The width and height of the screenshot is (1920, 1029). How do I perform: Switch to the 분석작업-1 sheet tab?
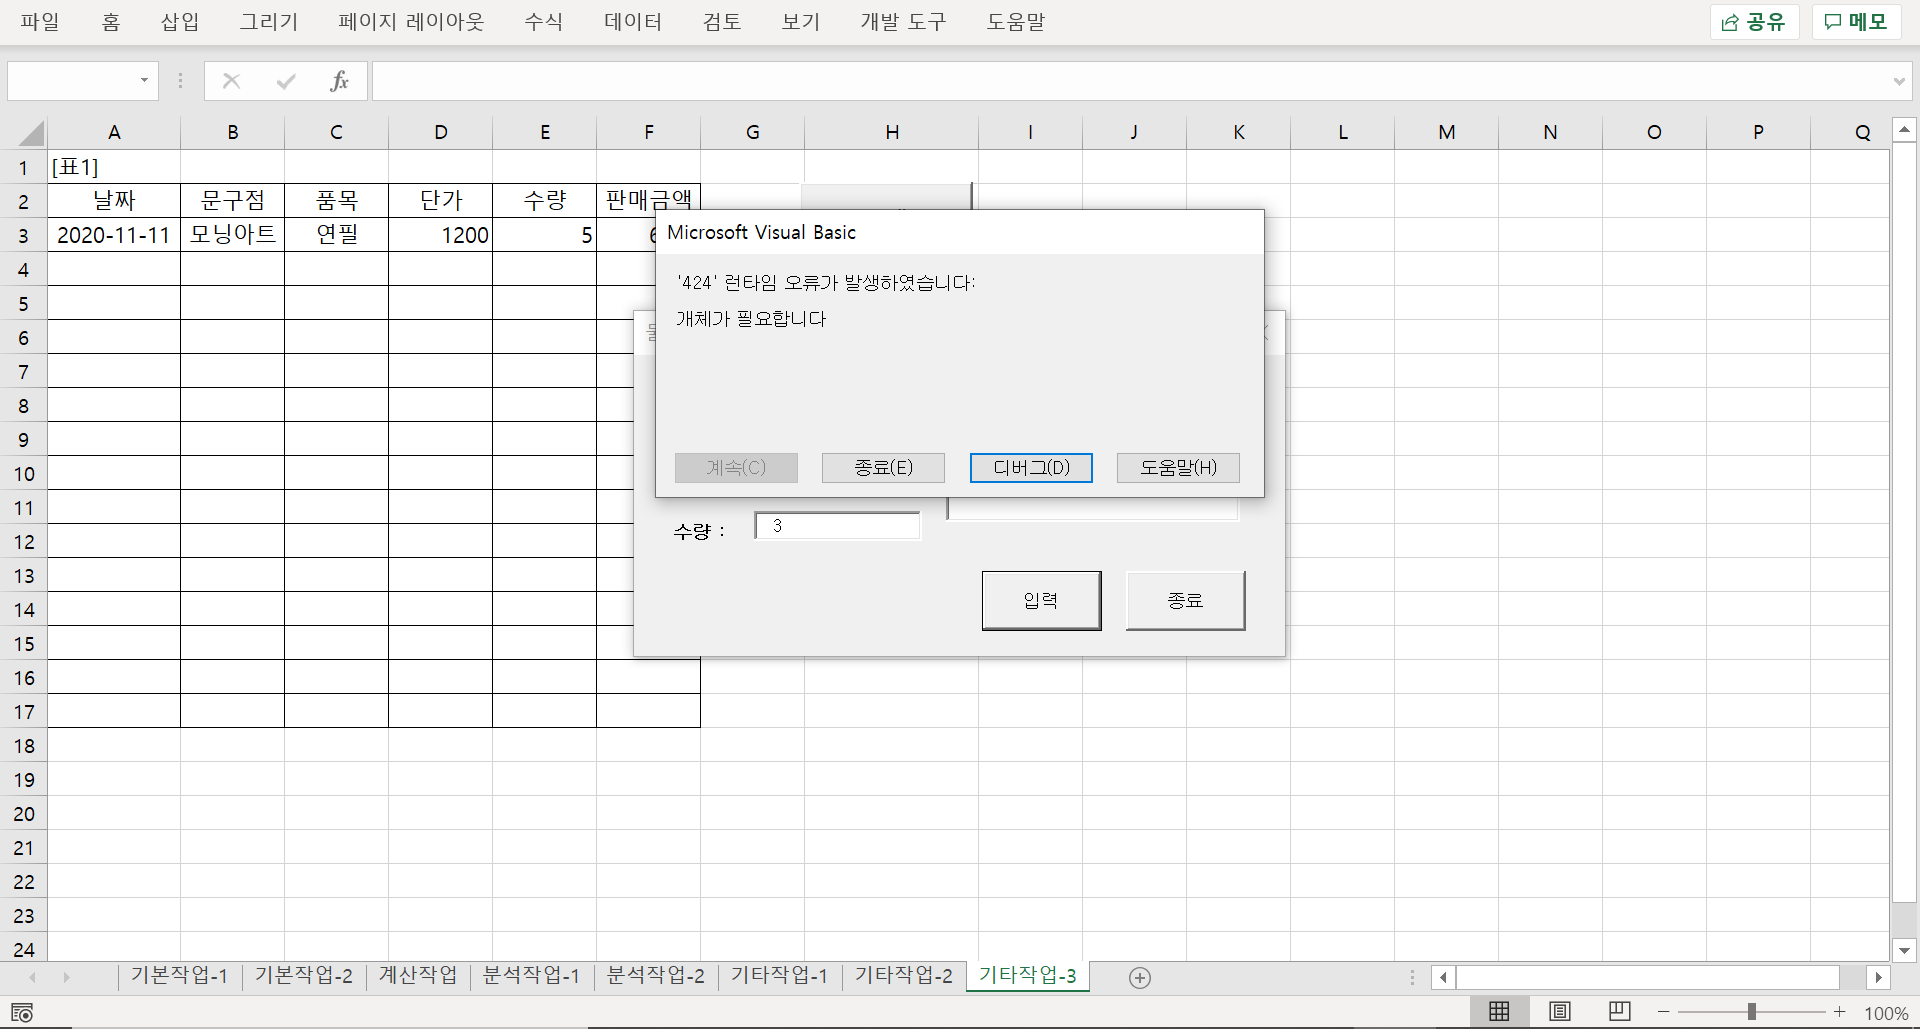(531, 976)
